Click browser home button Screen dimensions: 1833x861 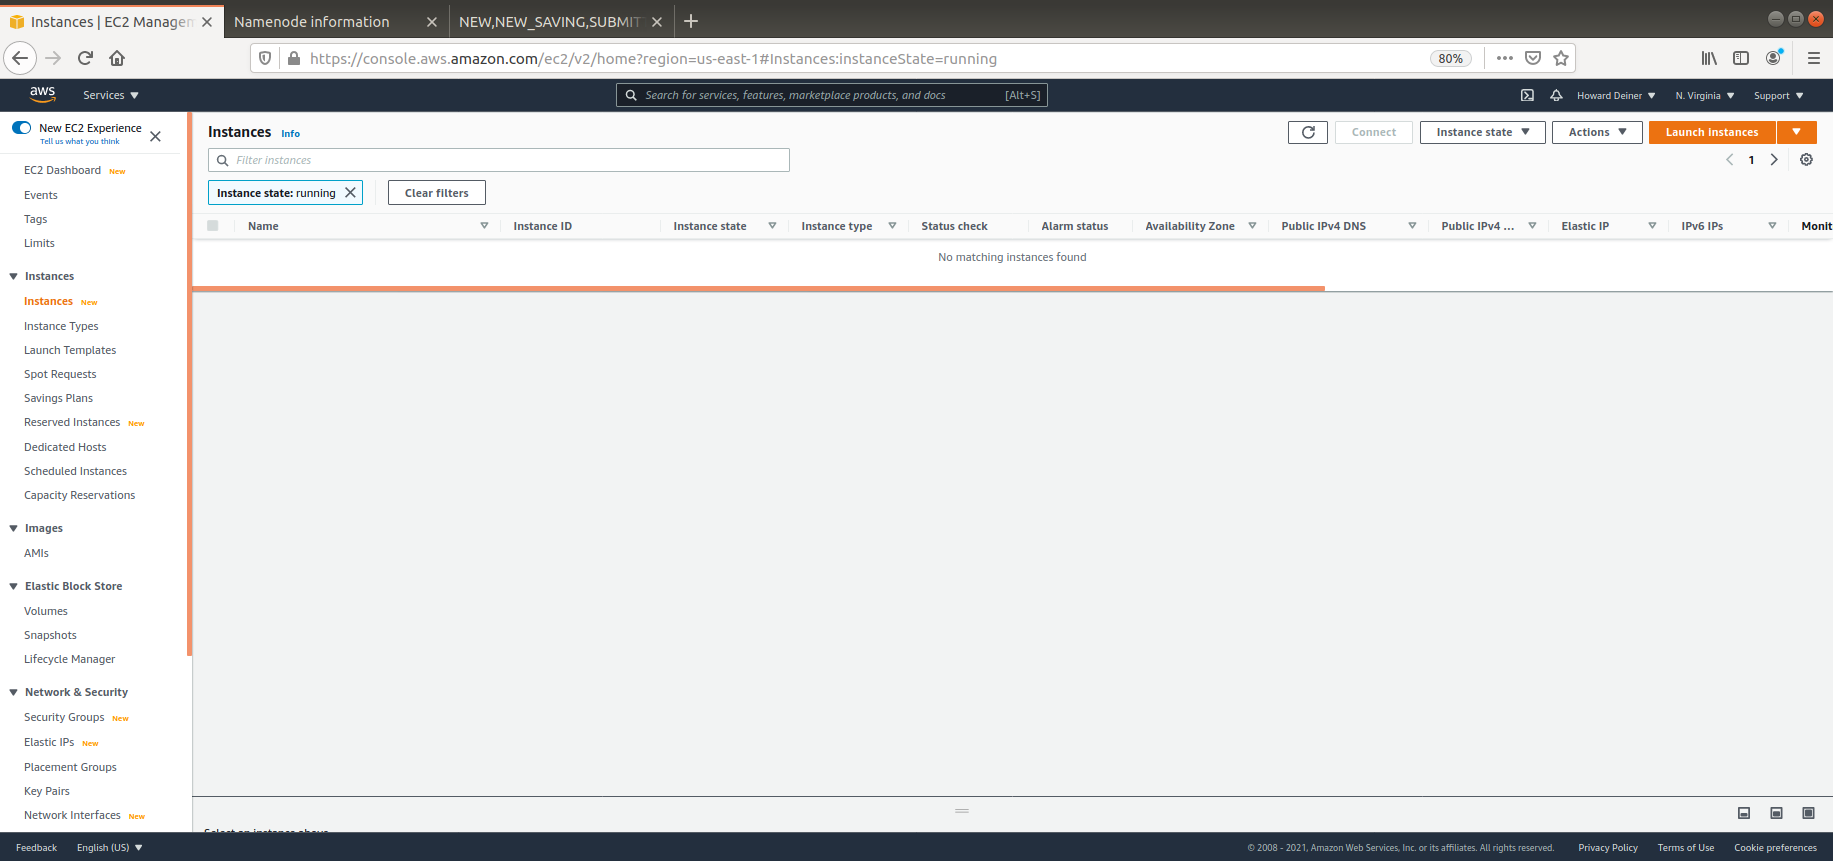[x=117, y=58]
